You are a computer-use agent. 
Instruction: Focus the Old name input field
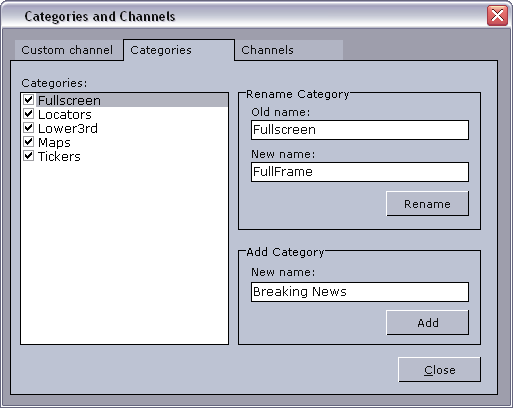click(x=360, y=130)
